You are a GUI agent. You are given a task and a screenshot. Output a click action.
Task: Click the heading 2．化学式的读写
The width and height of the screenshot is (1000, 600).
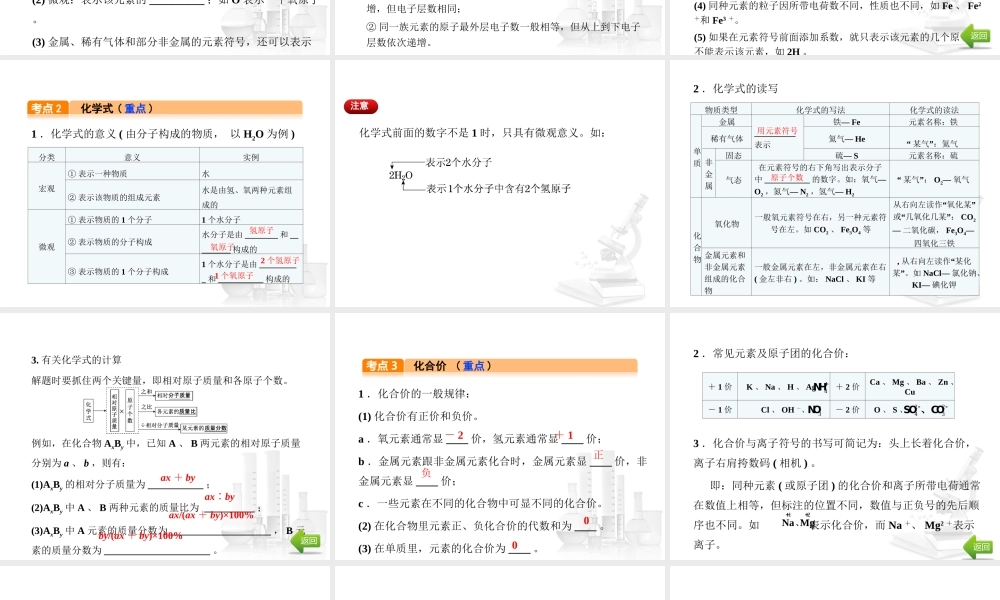click(735, 89)
